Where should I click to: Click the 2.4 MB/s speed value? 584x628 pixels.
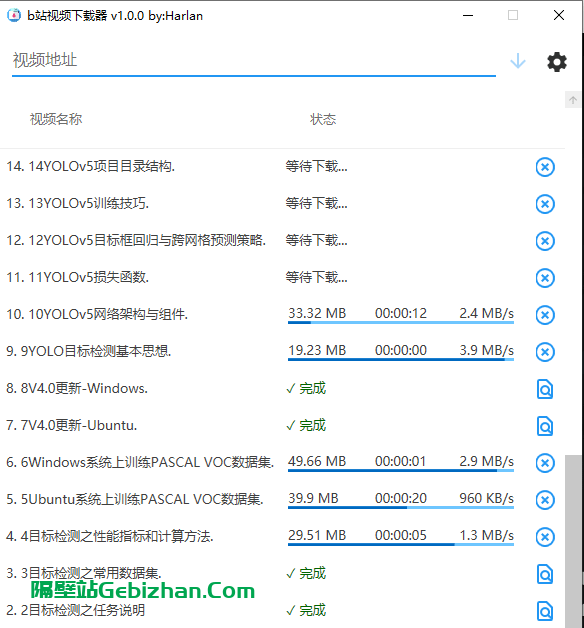(x=486, y=313)
